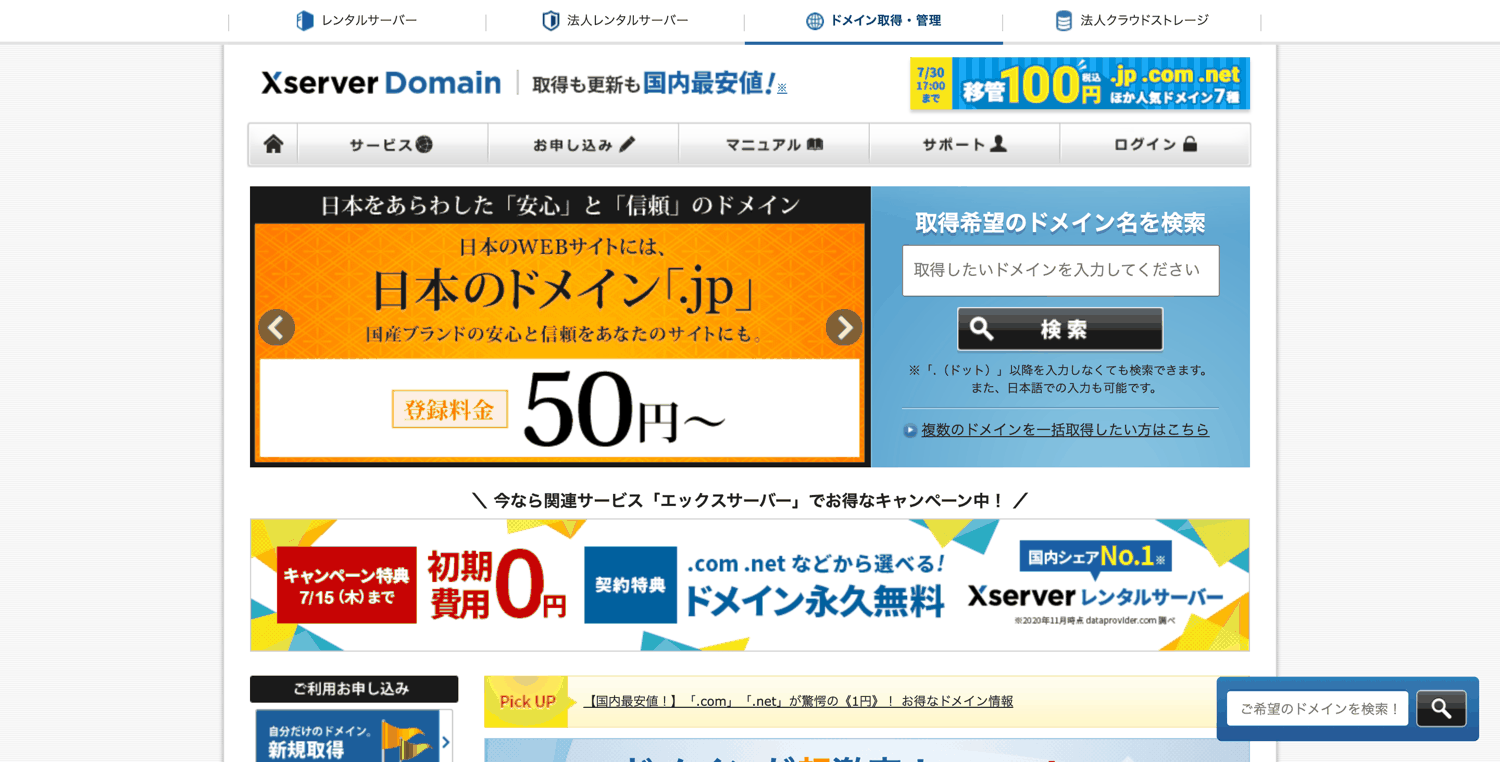Open 【国内最安値！】.com .net 1円 link

(x=798, y=702)
